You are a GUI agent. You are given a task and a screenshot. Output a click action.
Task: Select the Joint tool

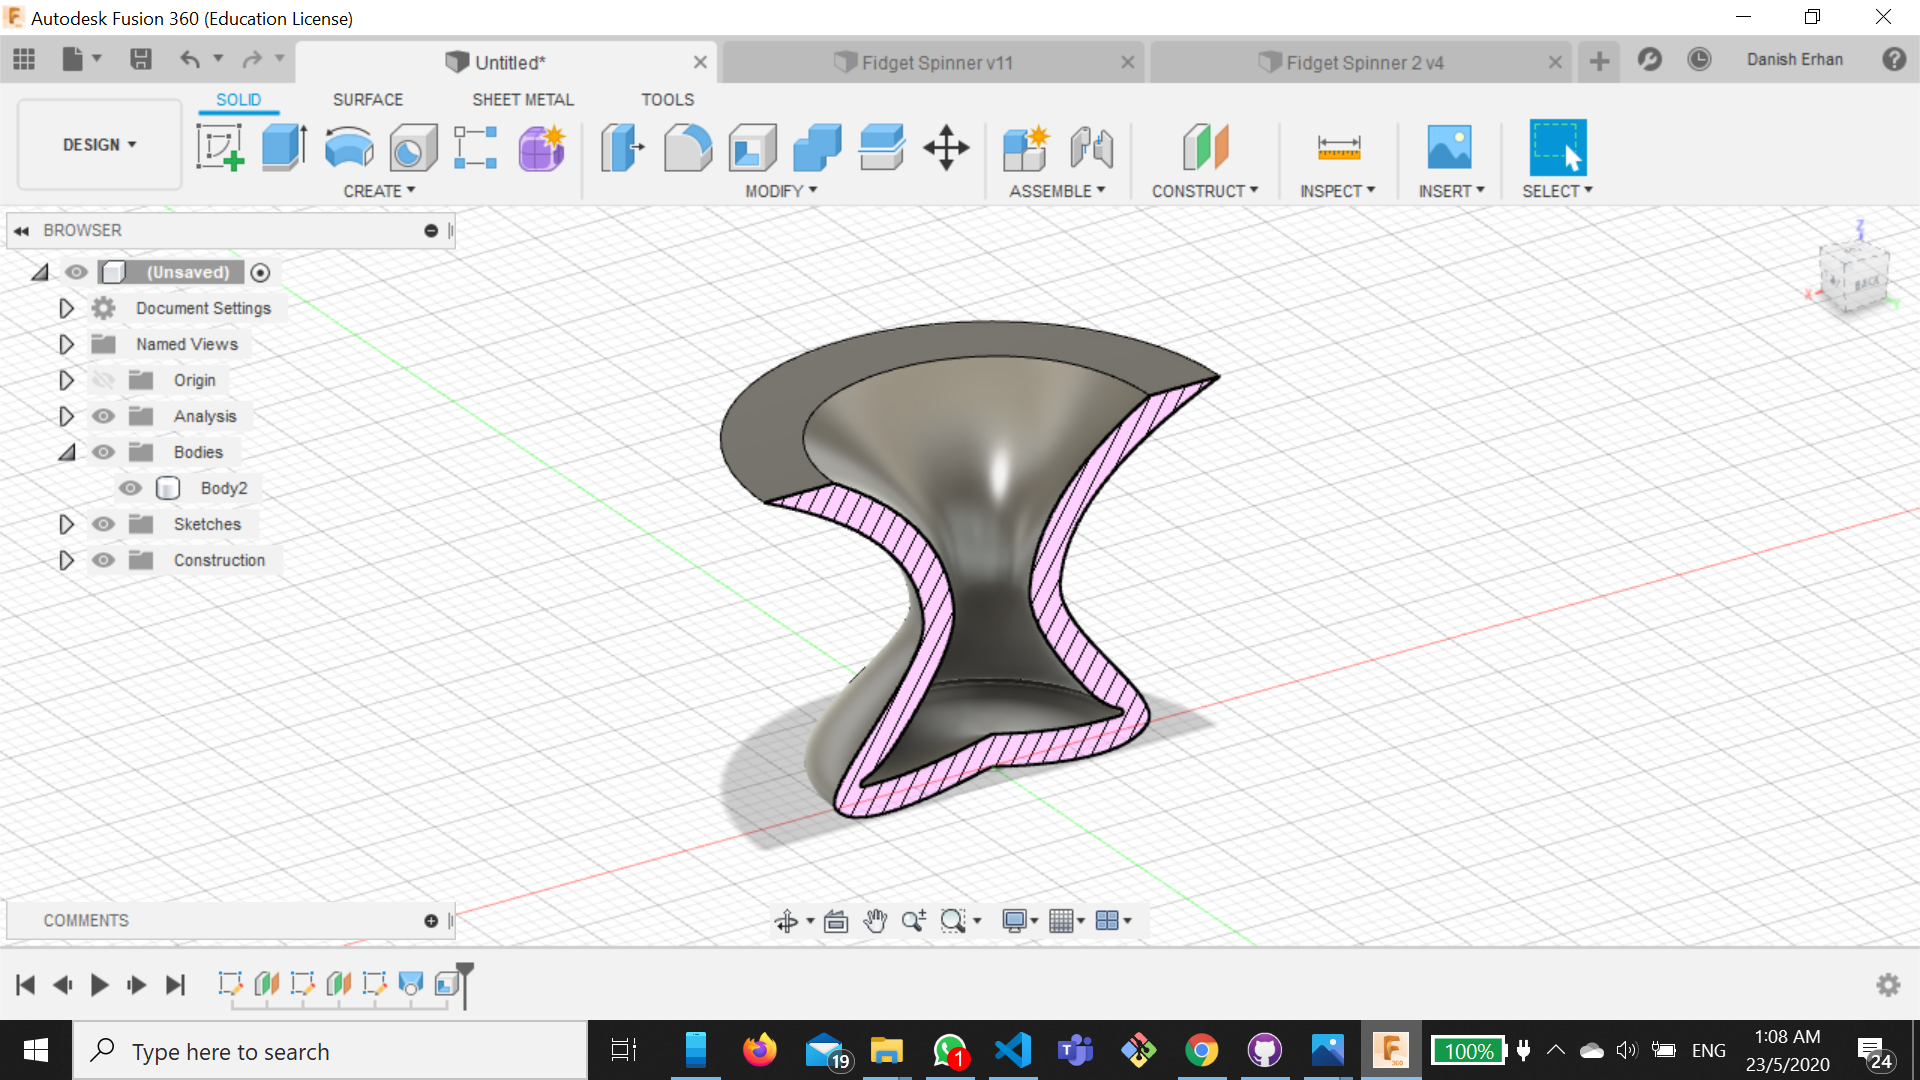click(1091, 147)
